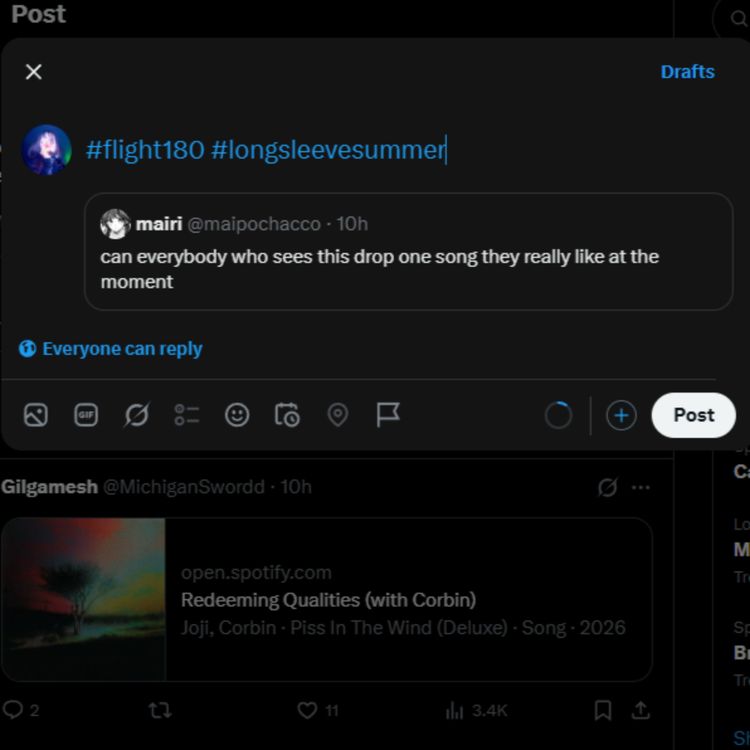Open the Drafts link
Image resolution: width=750 pixels, height=750 pixels.
tap(687, 72)
